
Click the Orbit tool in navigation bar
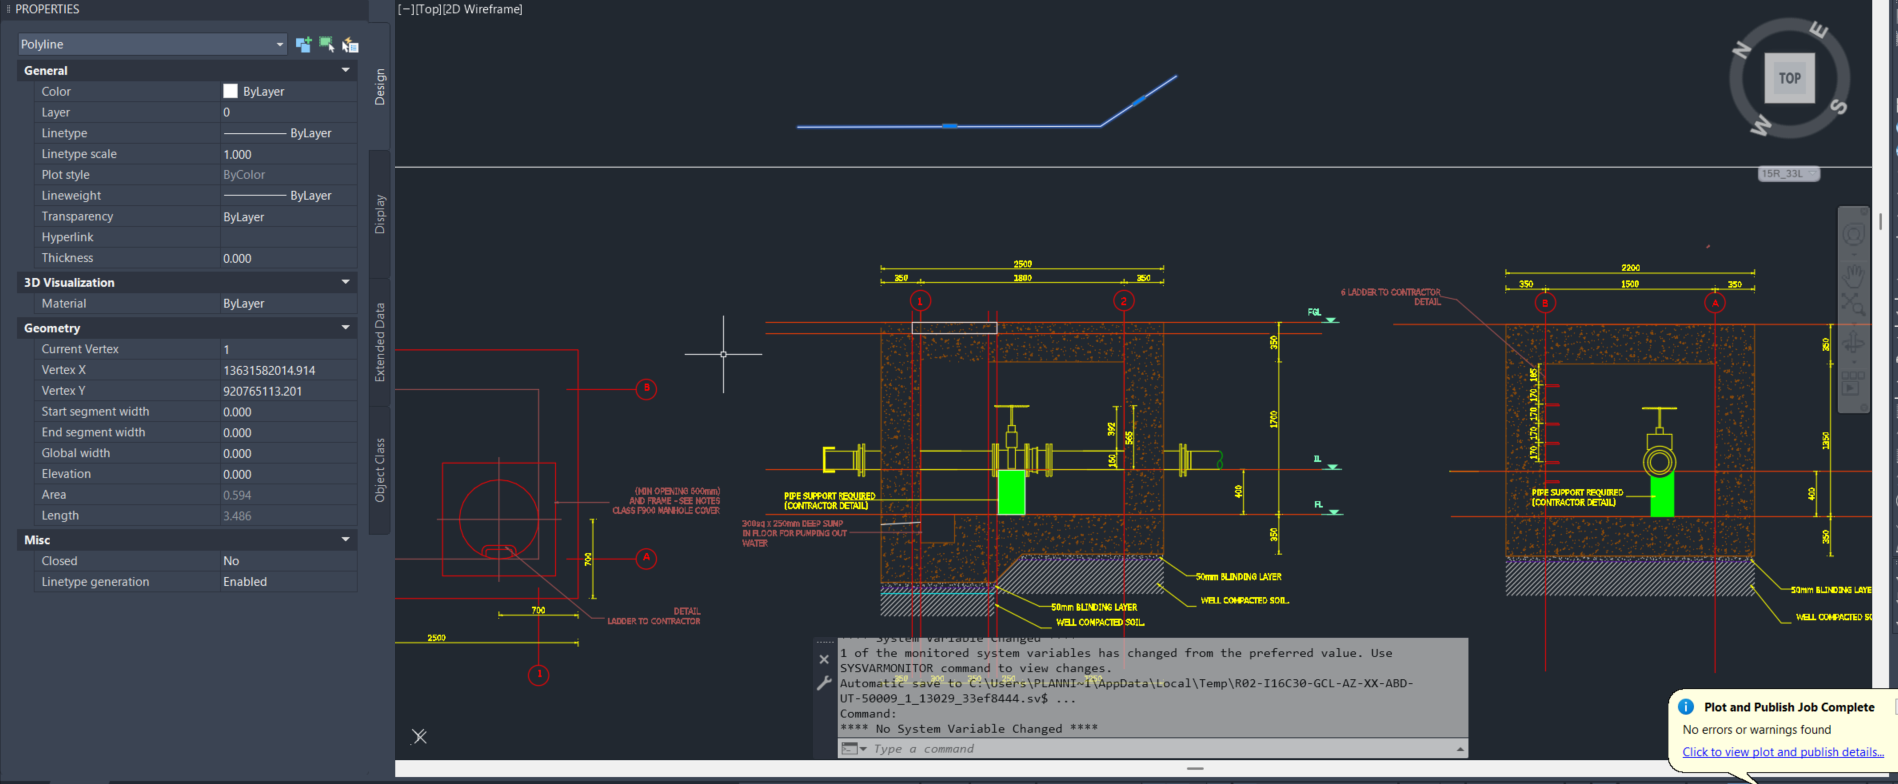1854,343
